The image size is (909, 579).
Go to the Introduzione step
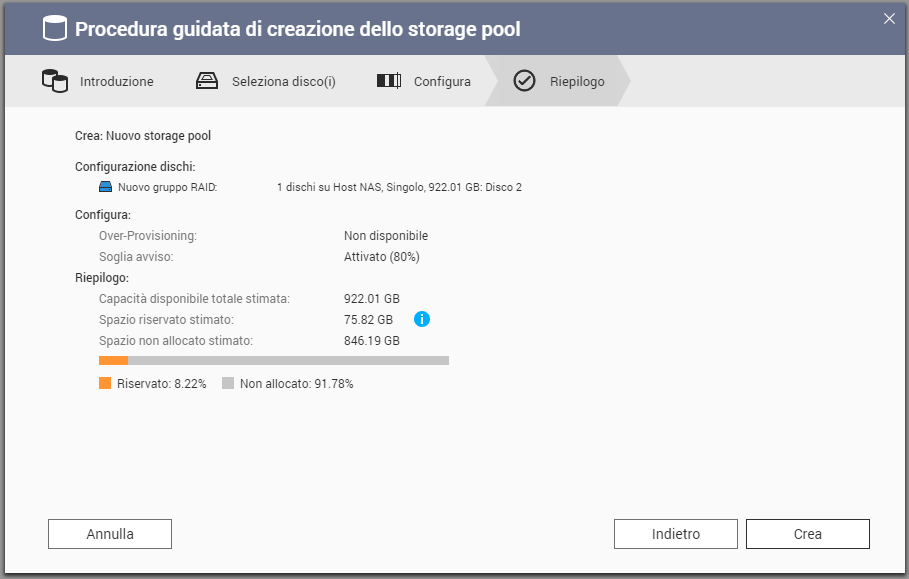pyautogui.click(x=116, y=82)
